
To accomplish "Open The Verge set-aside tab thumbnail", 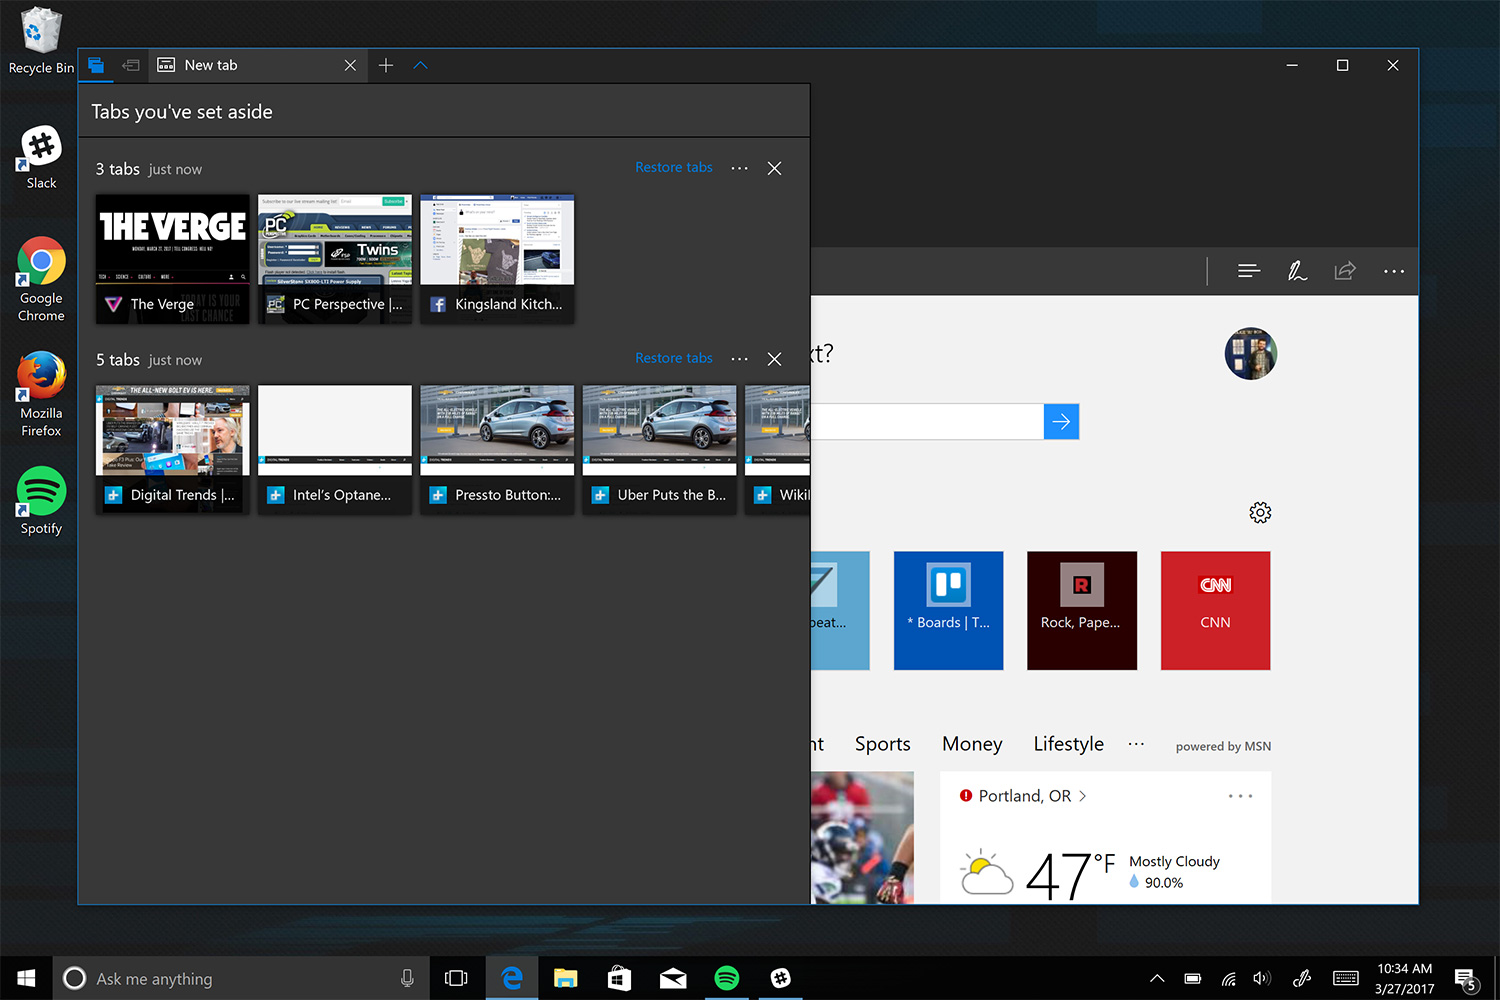I will click(173, 259).
